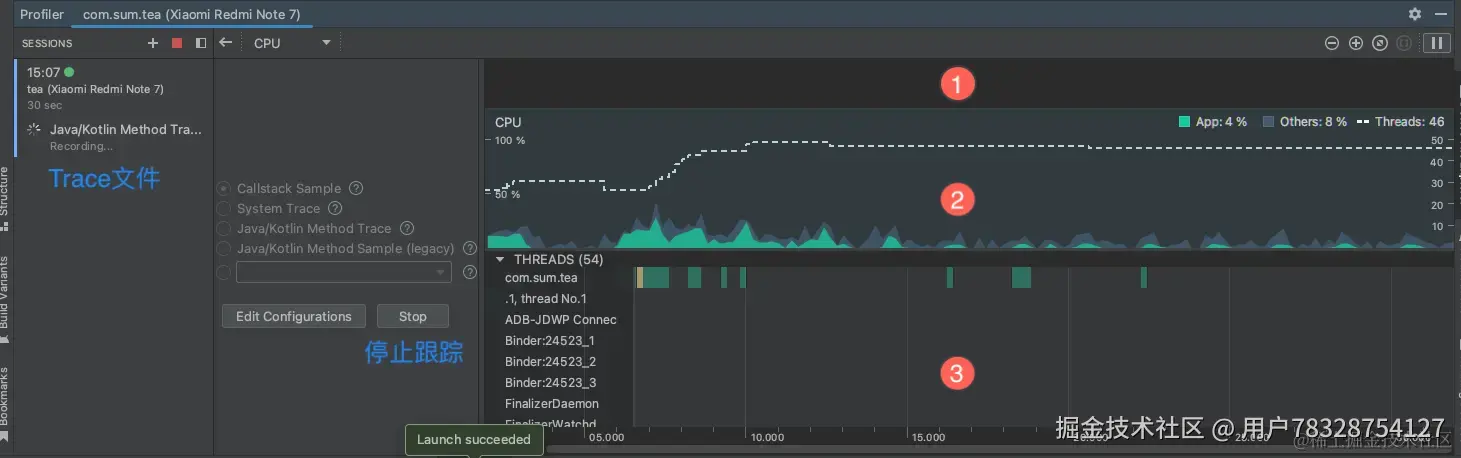
Task: Click the zoom to selection icon
Action: (1404, 43)
